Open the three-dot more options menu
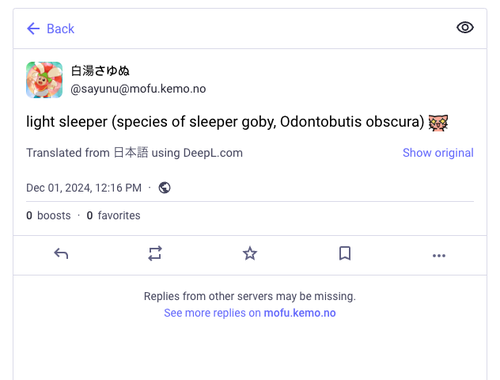The width and height of the screenshot is (500, 380). pos(439,256)
